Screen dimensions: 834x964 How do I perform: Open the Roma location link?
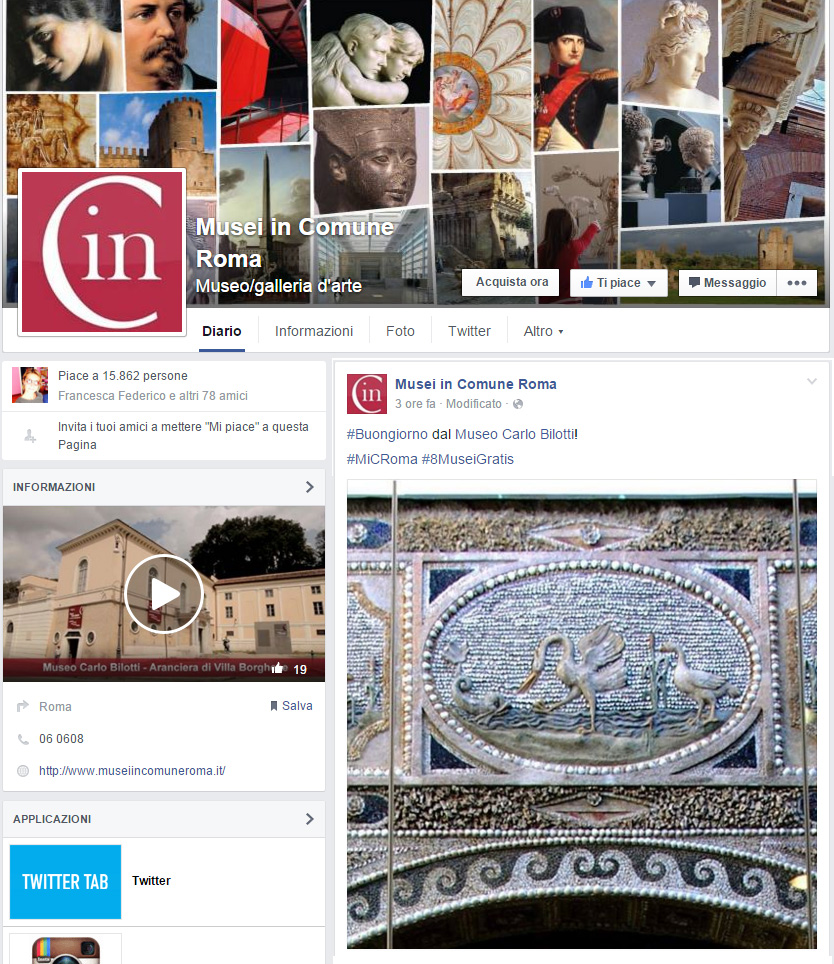coord(55,706)
